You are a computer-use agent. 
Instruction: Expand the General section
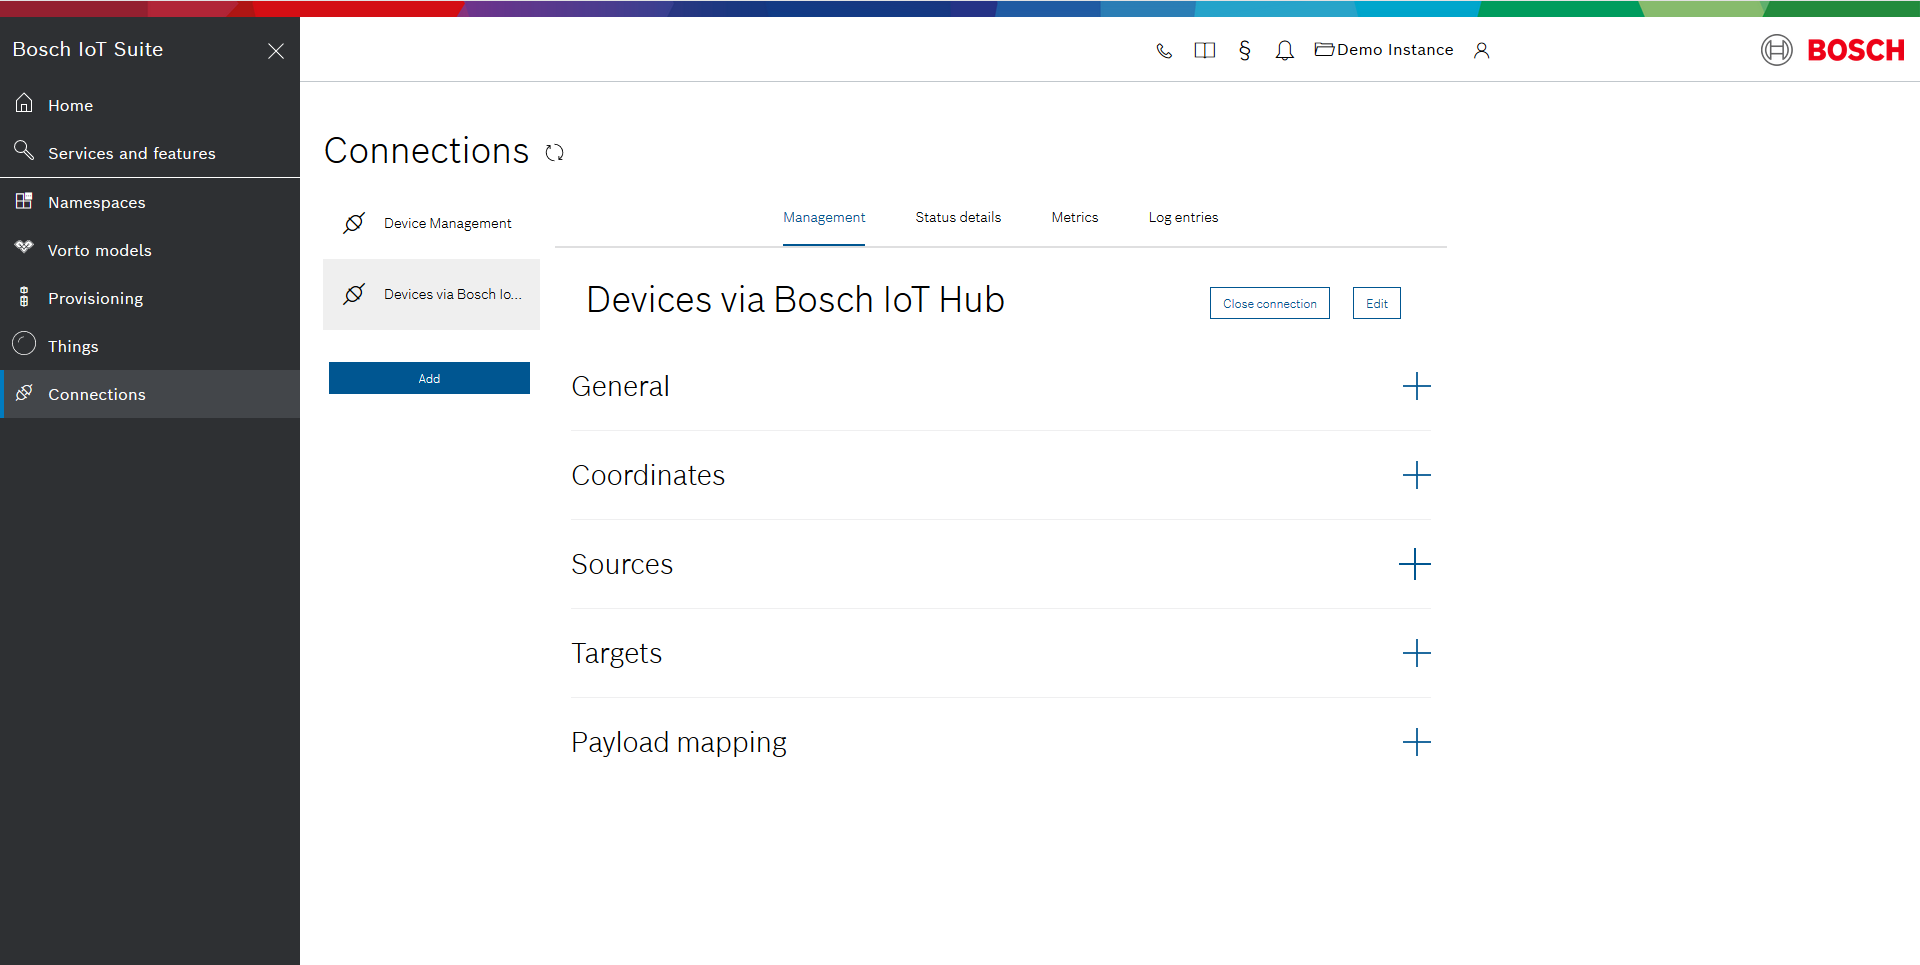(1416, 386)
